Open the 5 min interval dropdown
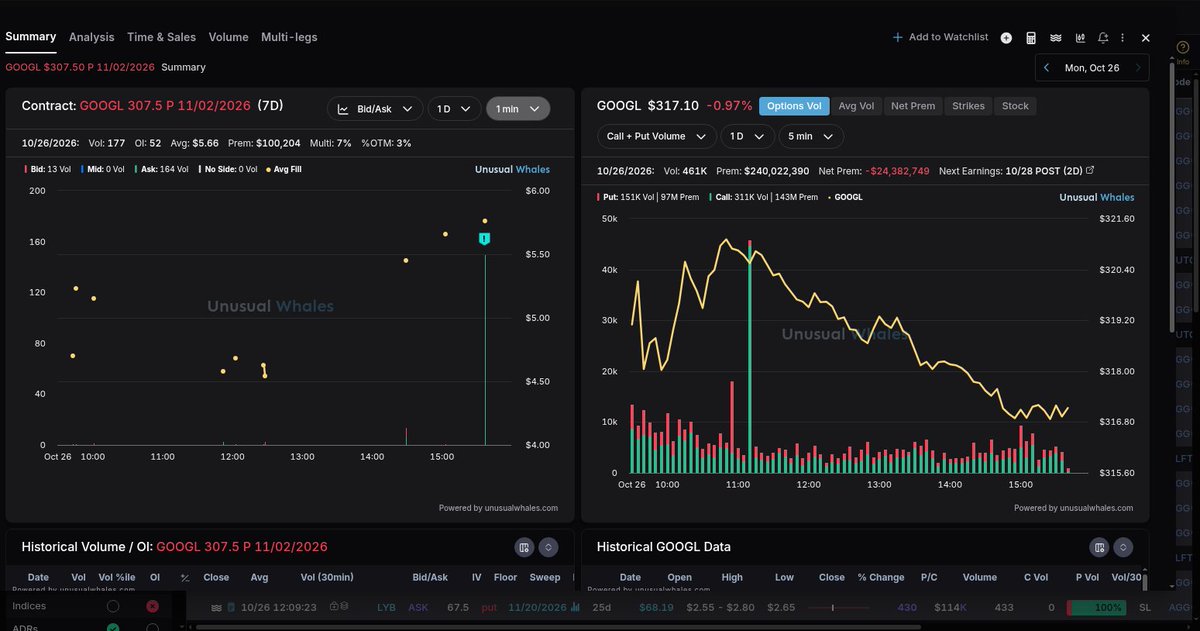 (x=812, y=136)
